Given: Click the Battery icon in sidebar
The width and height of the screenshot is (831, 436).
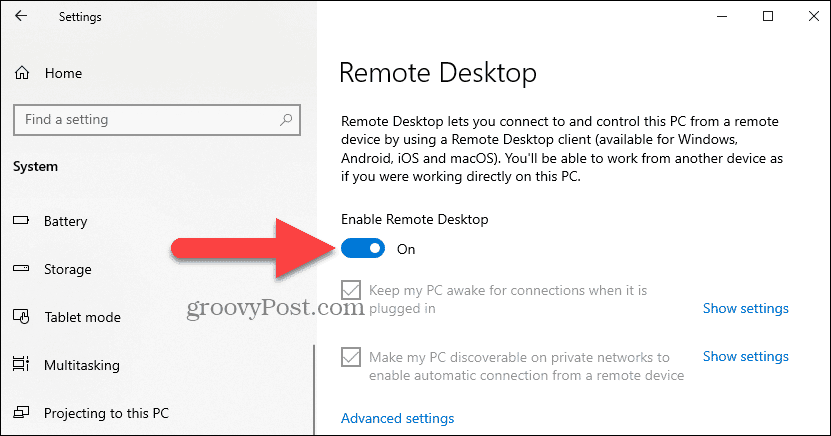Looking at the screenshot, I should [21, 220].
